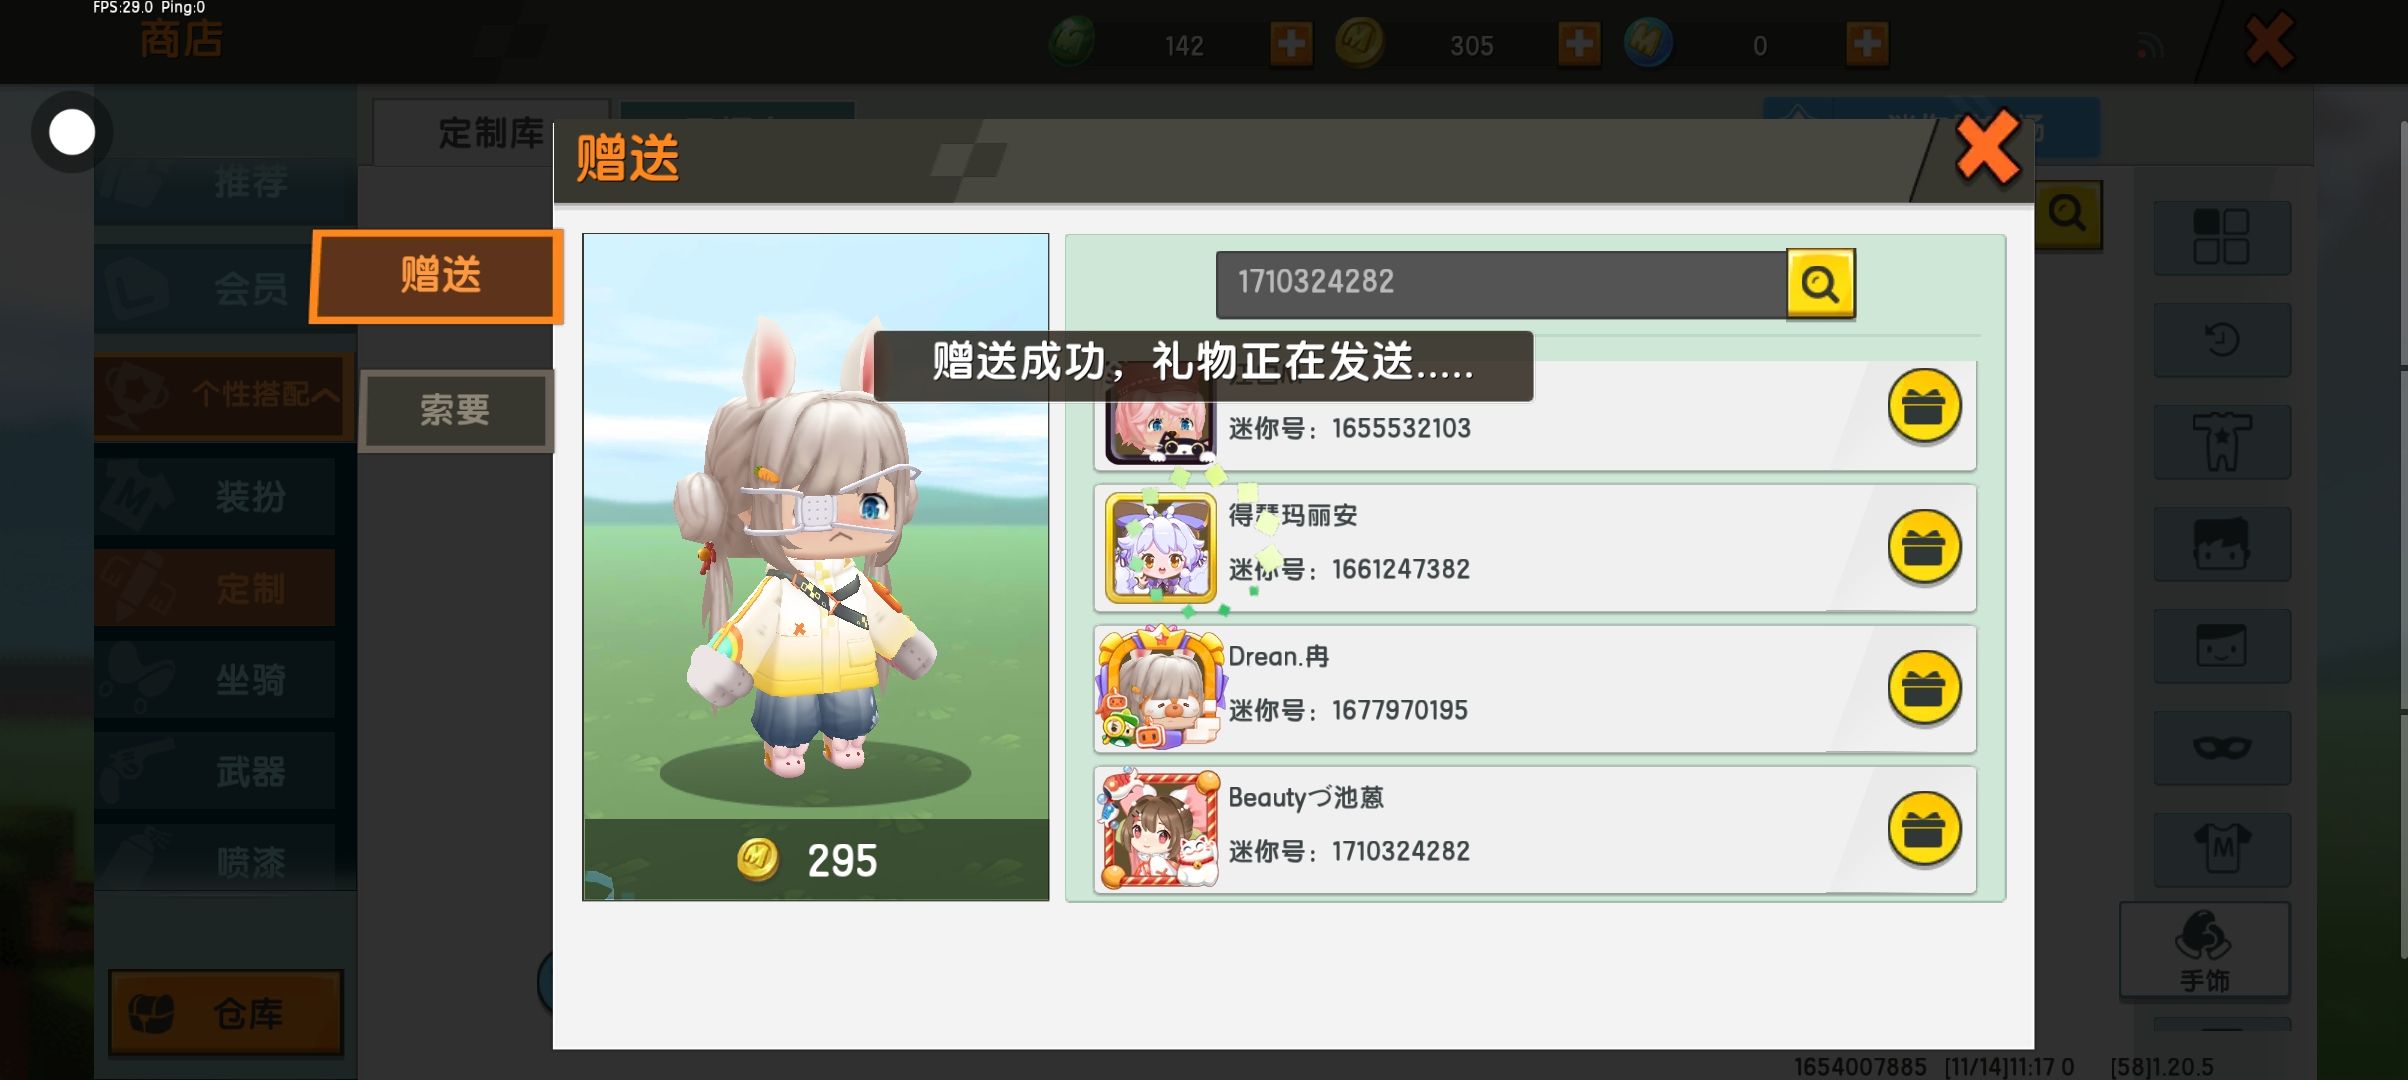
Task: Click Beautyづ池蔥 avatar thumbnail
Action: pos(1160,829)
